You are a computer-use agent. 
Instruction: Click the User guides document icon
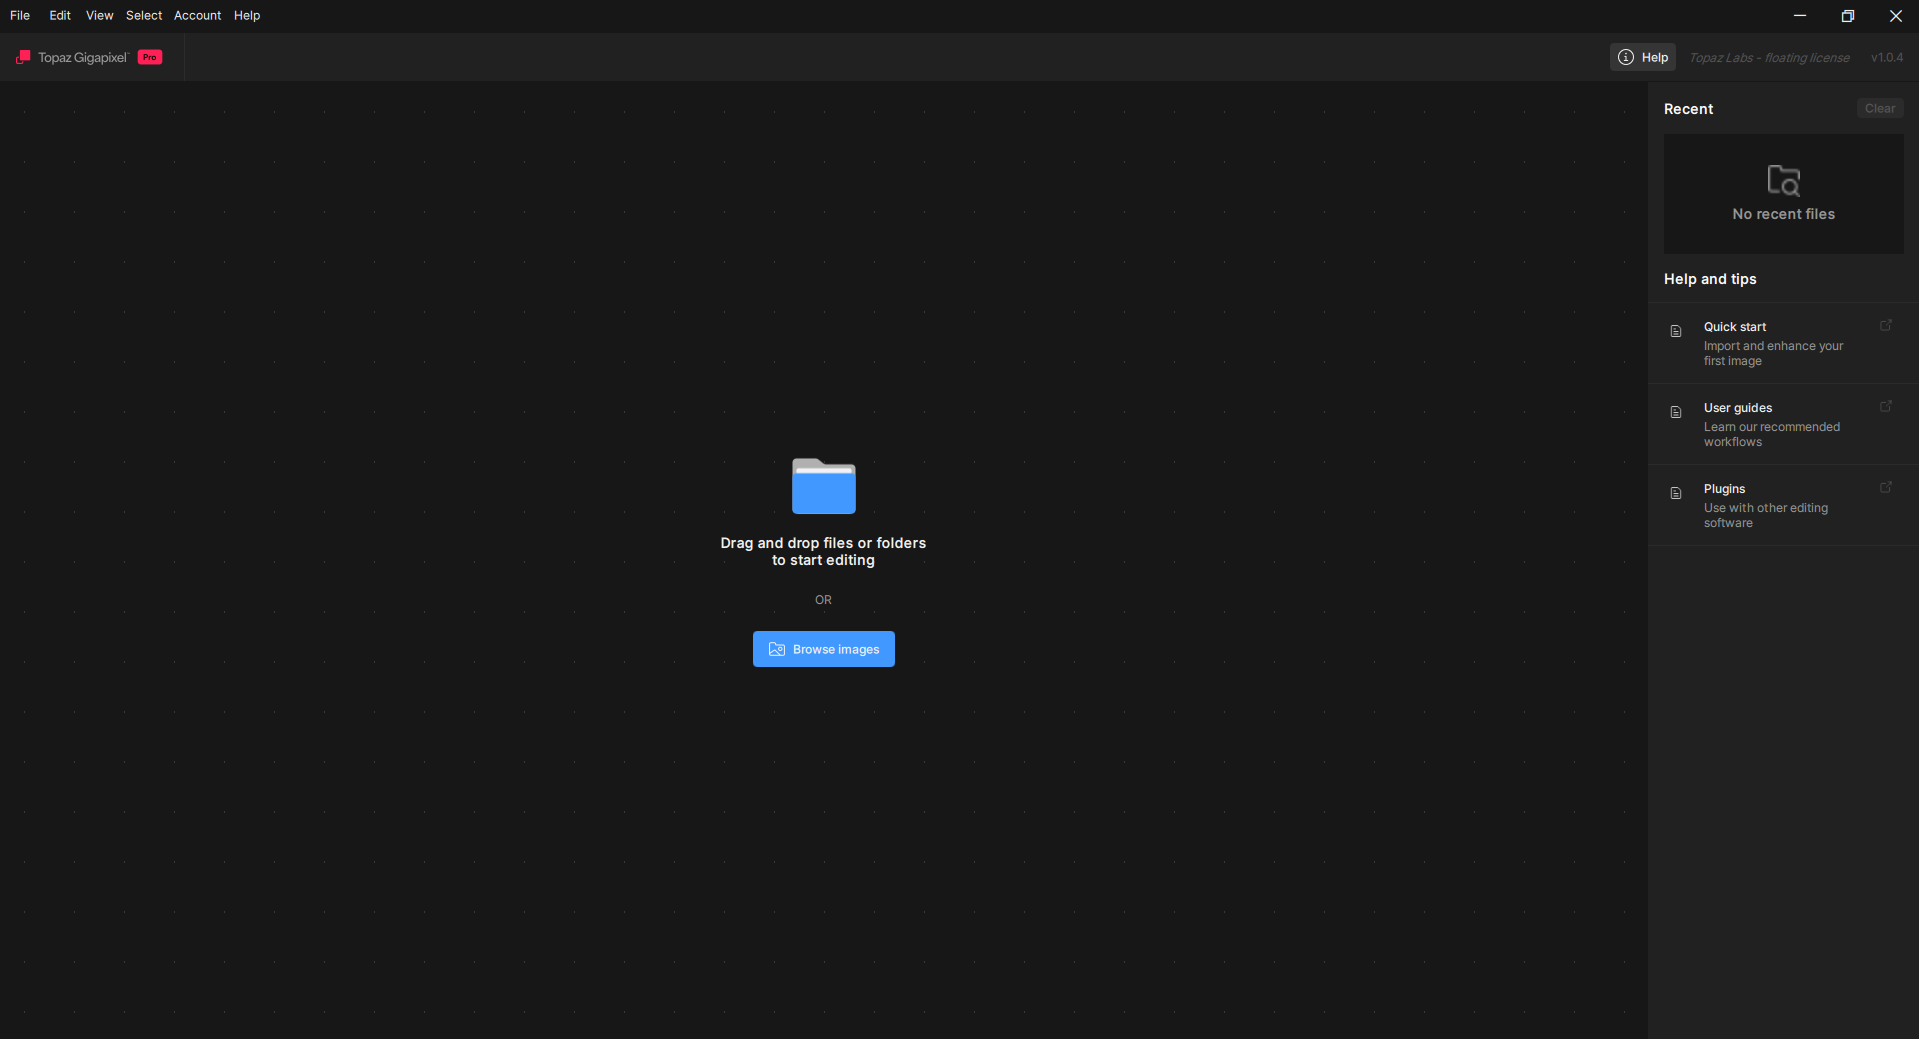(x=1676, y=412)
